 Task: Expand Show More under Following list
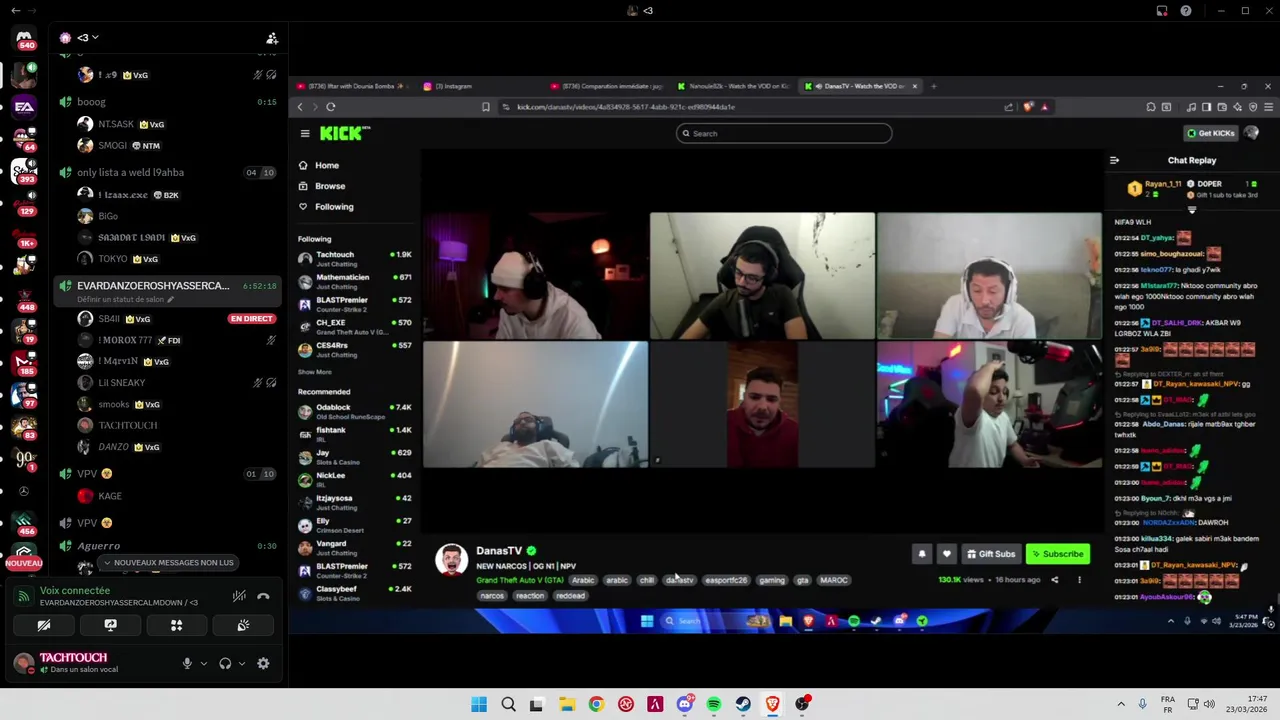314,372
